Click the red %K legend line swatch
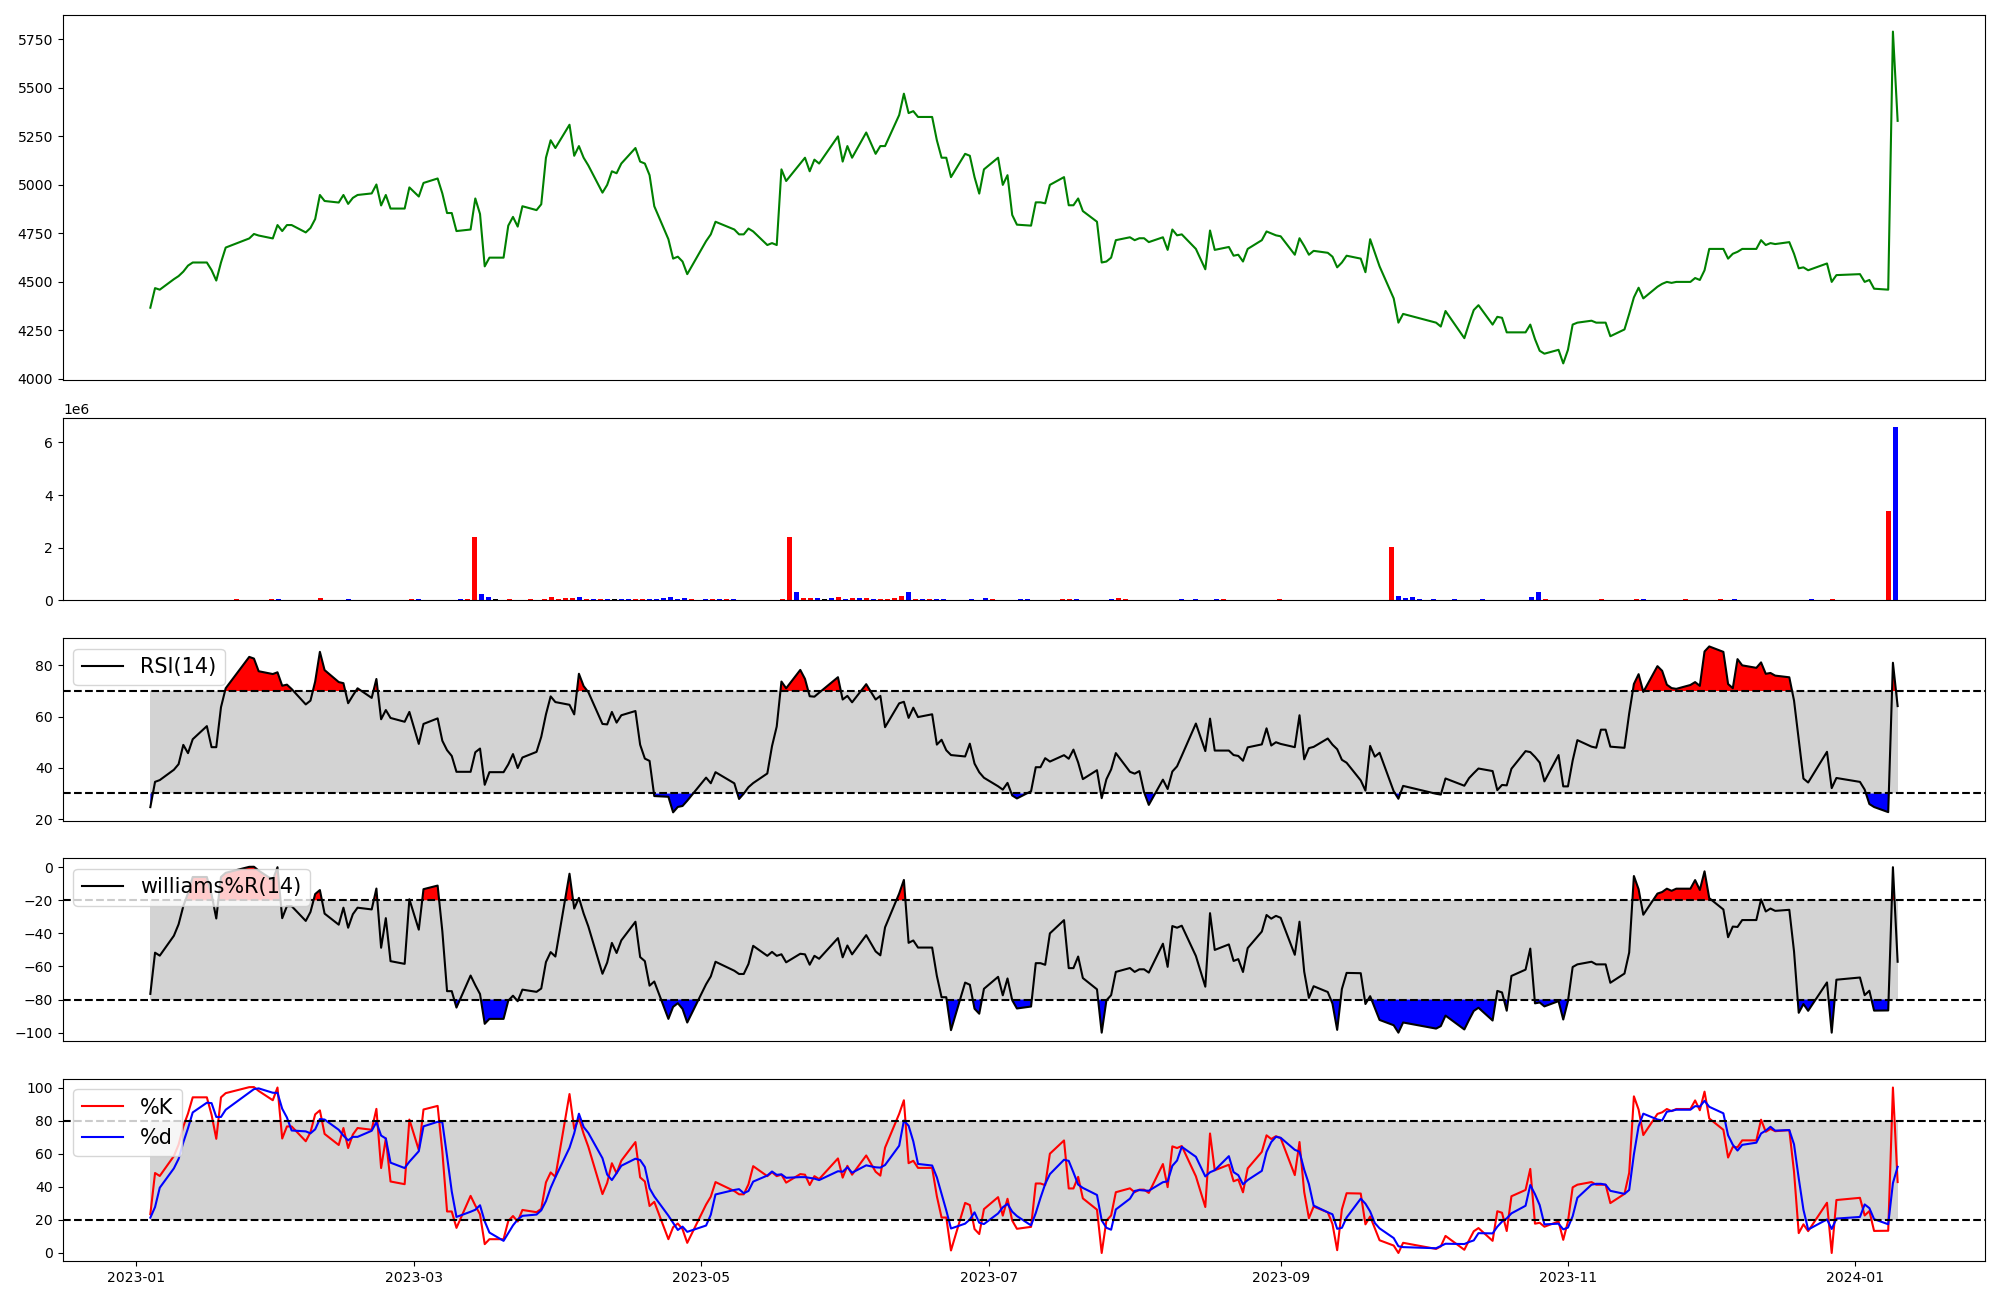Viewport: 2000px width, 1300px height. point(102,1107)
